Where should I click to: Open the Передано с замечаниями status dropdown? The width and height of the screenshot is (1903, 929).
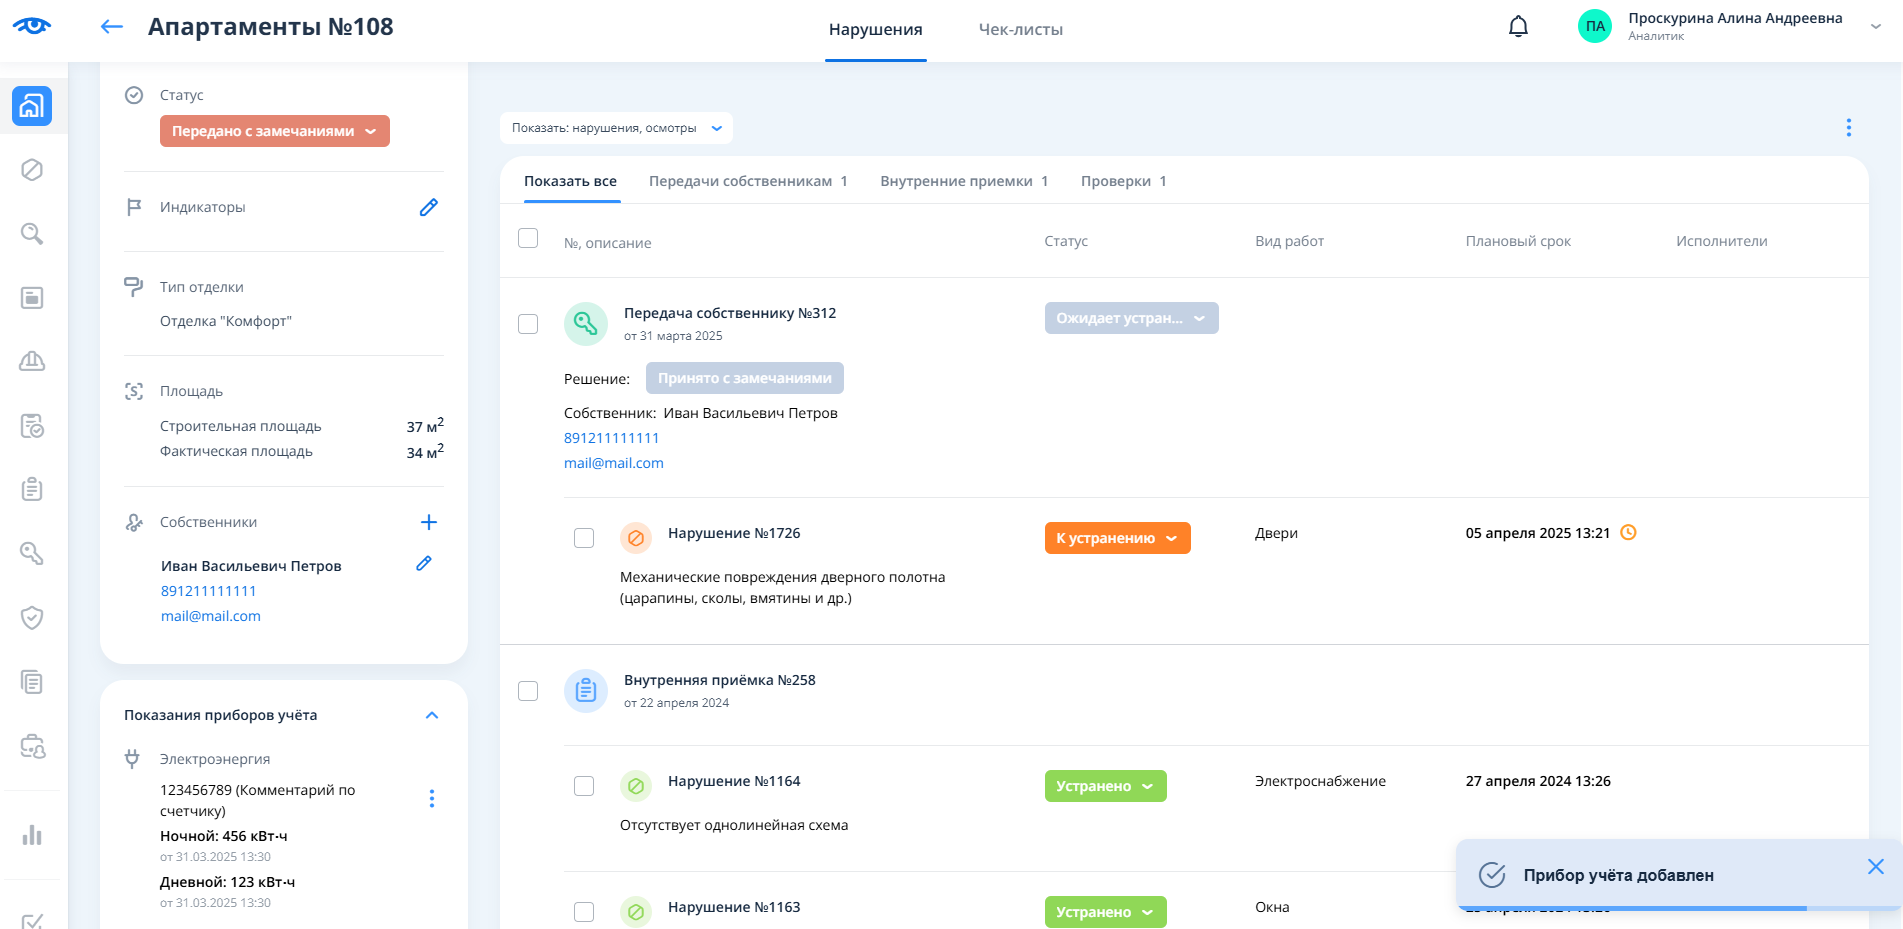pyautogui.click(x=274, y=131)
